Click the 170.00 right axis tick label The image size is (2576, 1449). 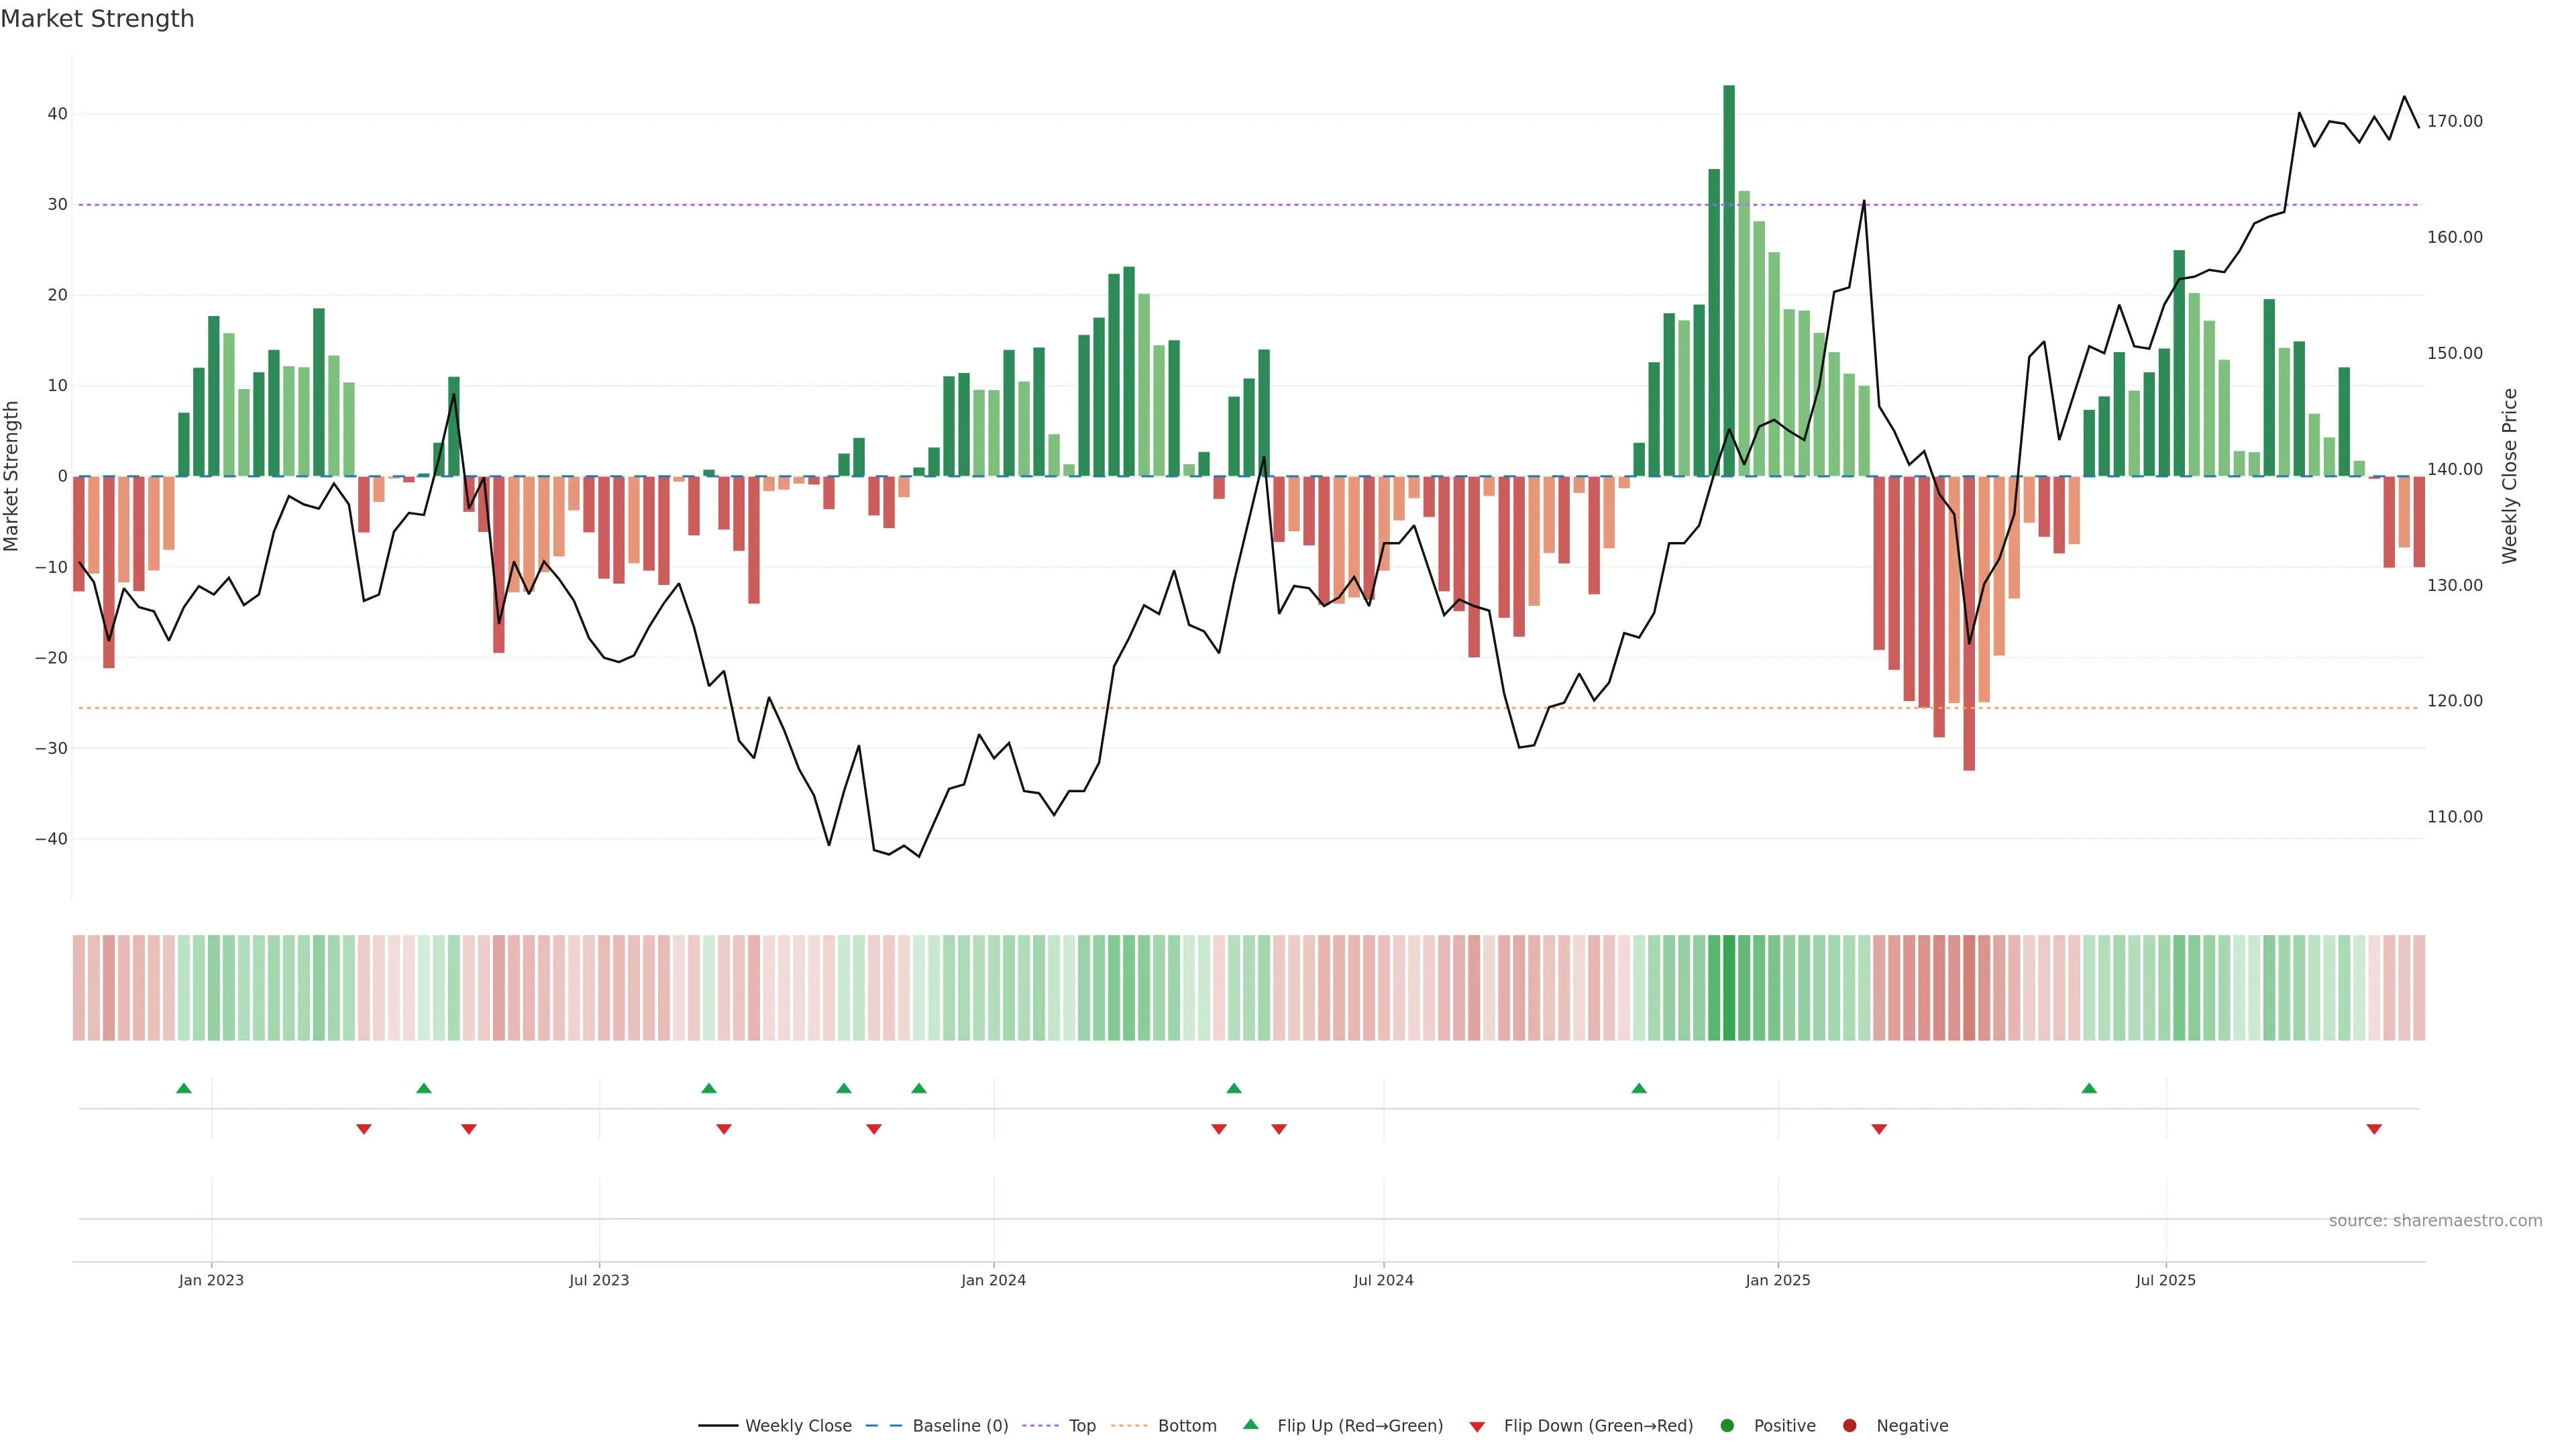pyautogui.click(x=2454, y=121)
